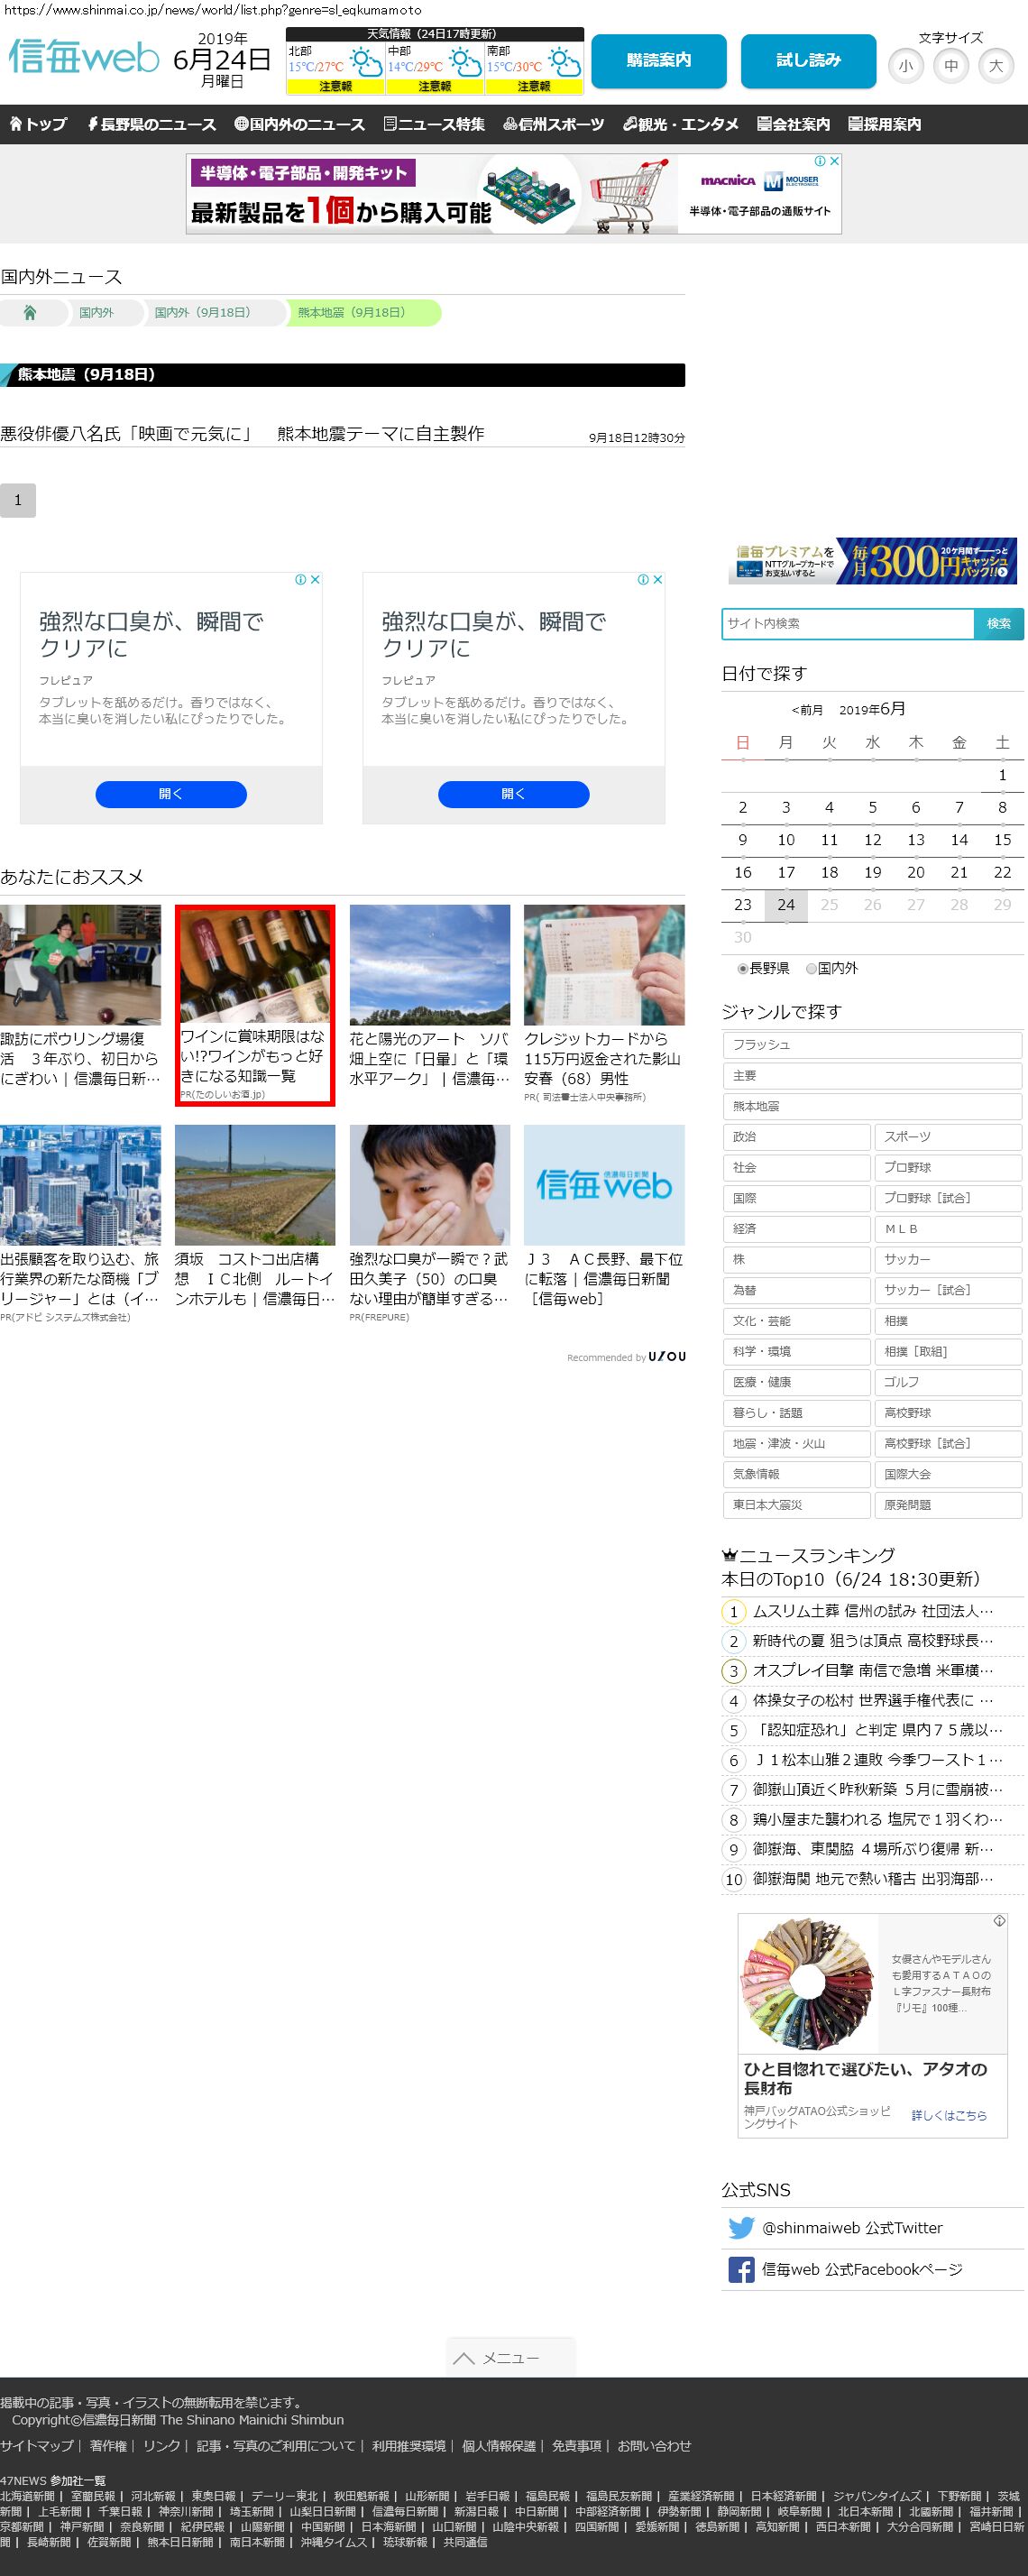Screen dimensions: 1028x2576
Task: Close the top banner ad
Action: (834, 161)
